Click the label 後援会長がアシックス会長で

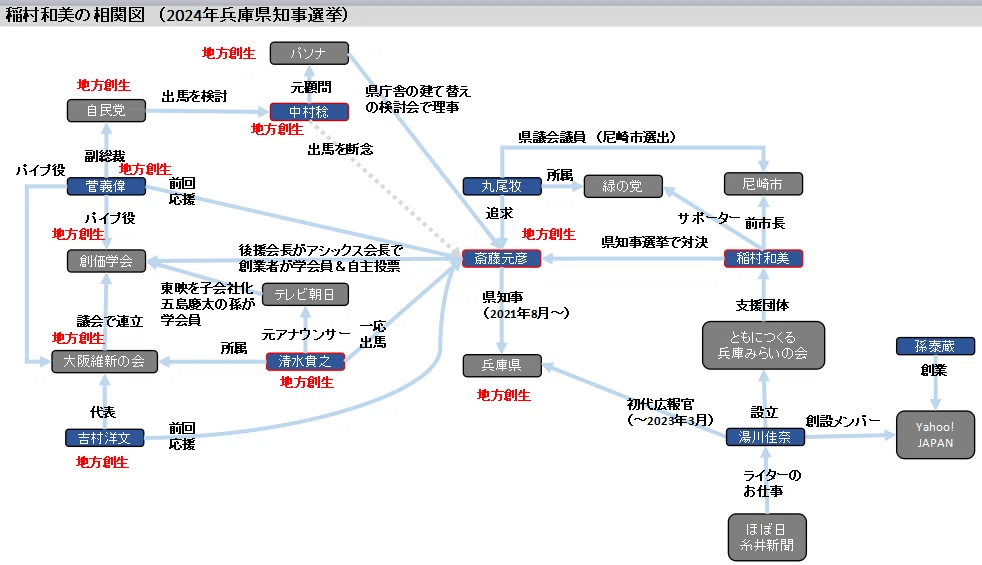click(320, 250)
